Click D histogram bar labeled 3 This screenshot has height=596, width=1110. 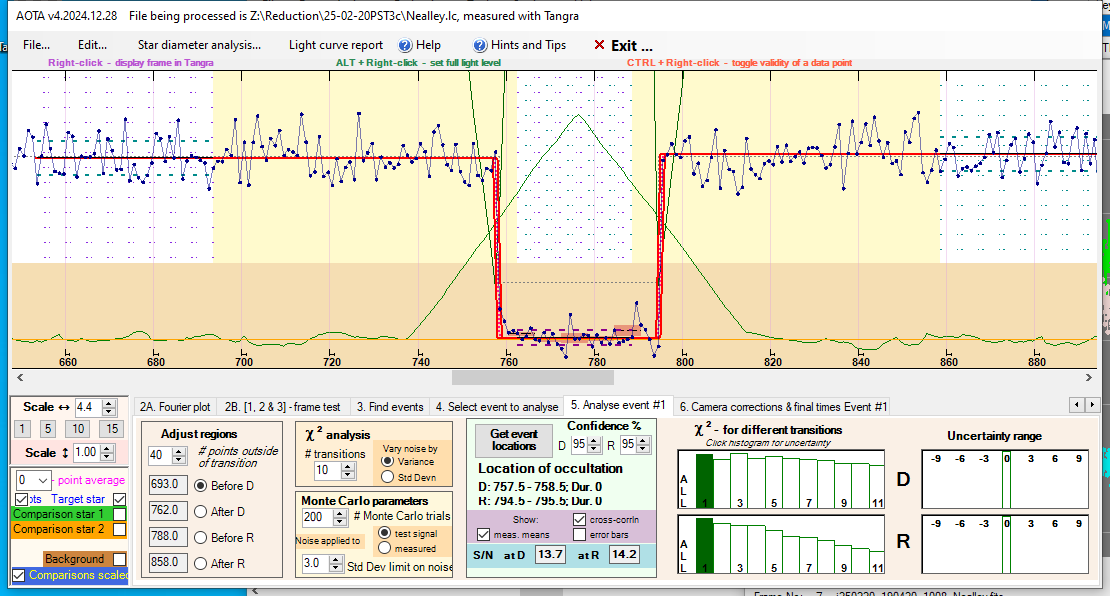739,481
